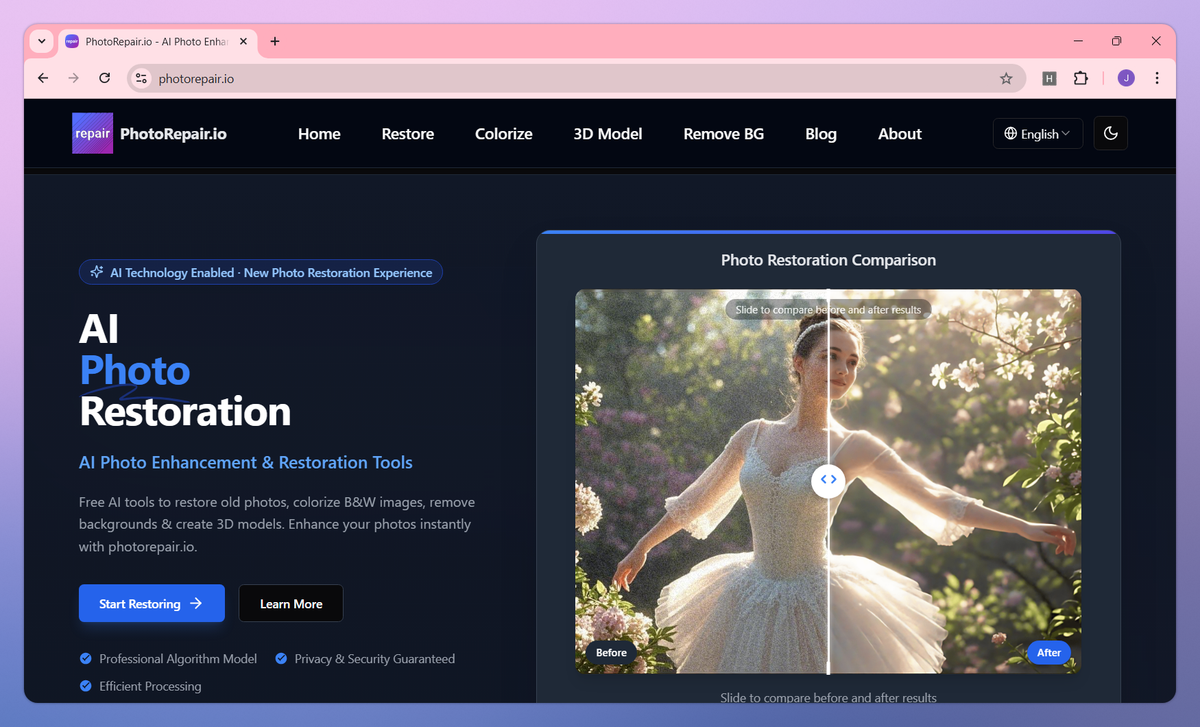This screenshot has height=727, width=1200.
Task: Click the sparkle icon in AI badge
Action: point(97,272)
